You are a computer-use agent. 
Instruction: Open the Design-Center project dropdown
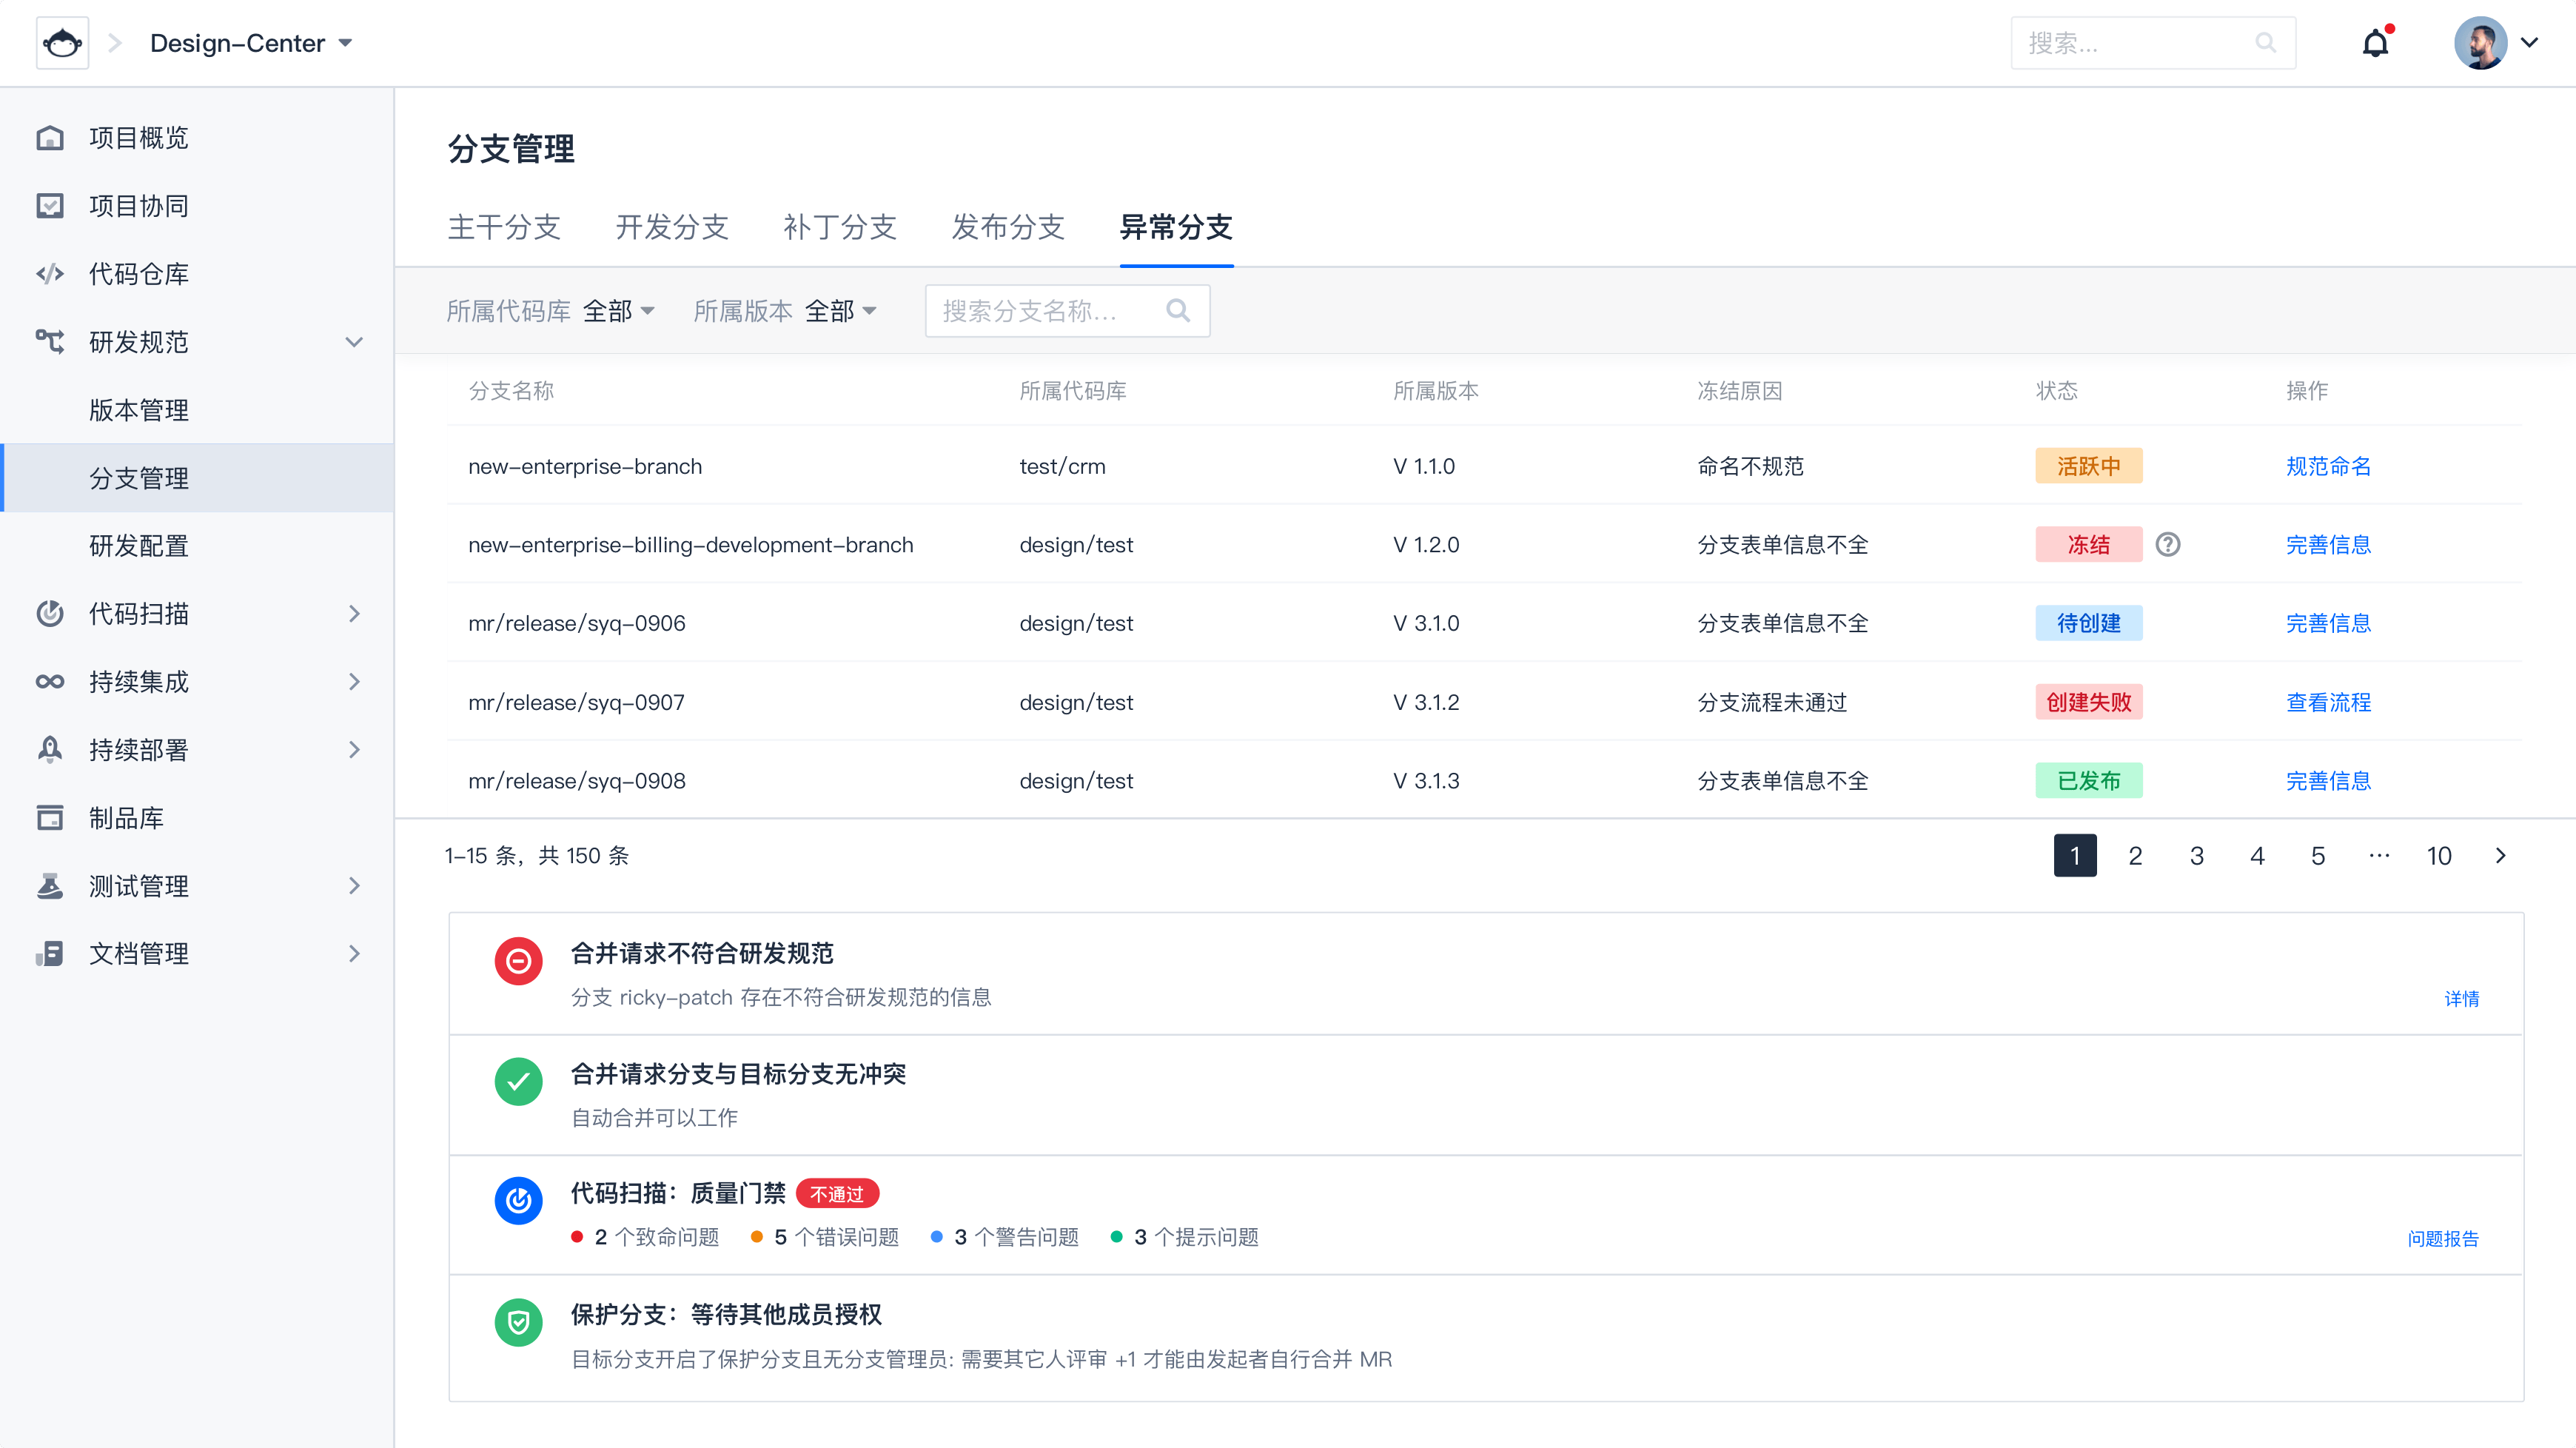click(x=251, y=43)
